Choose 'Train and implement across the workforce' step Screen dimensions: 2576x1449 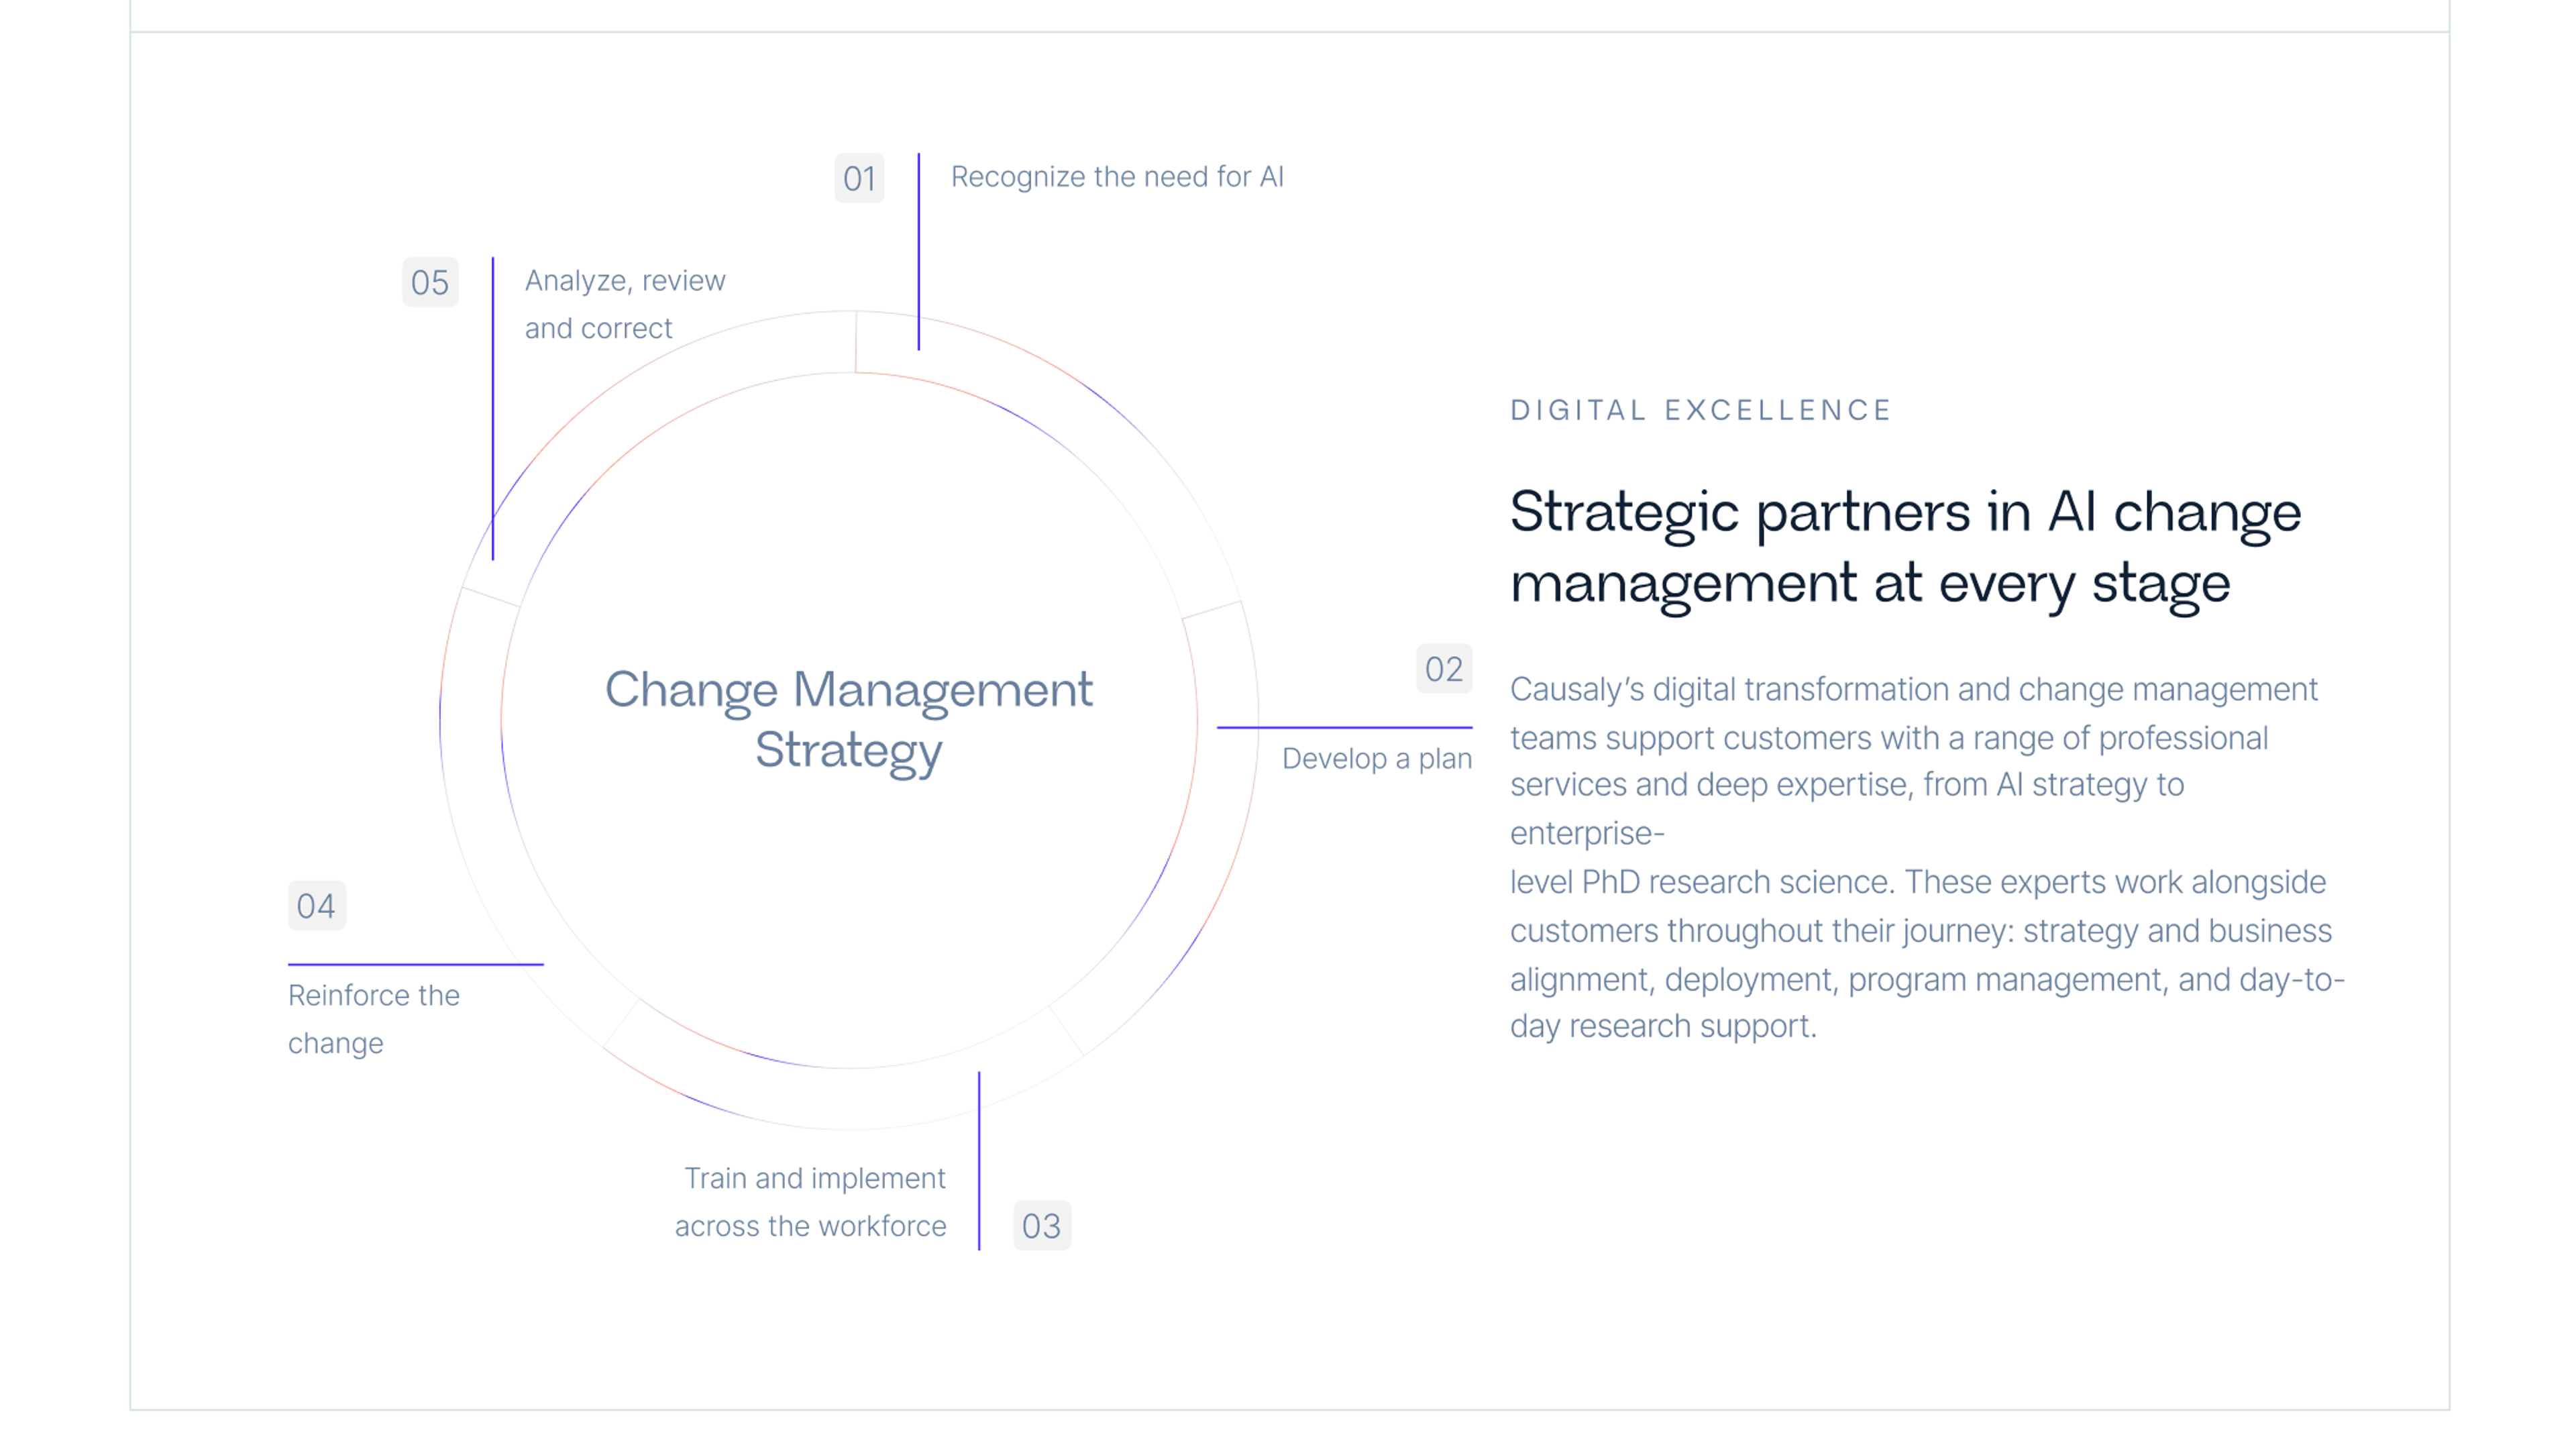point(810,1202)
